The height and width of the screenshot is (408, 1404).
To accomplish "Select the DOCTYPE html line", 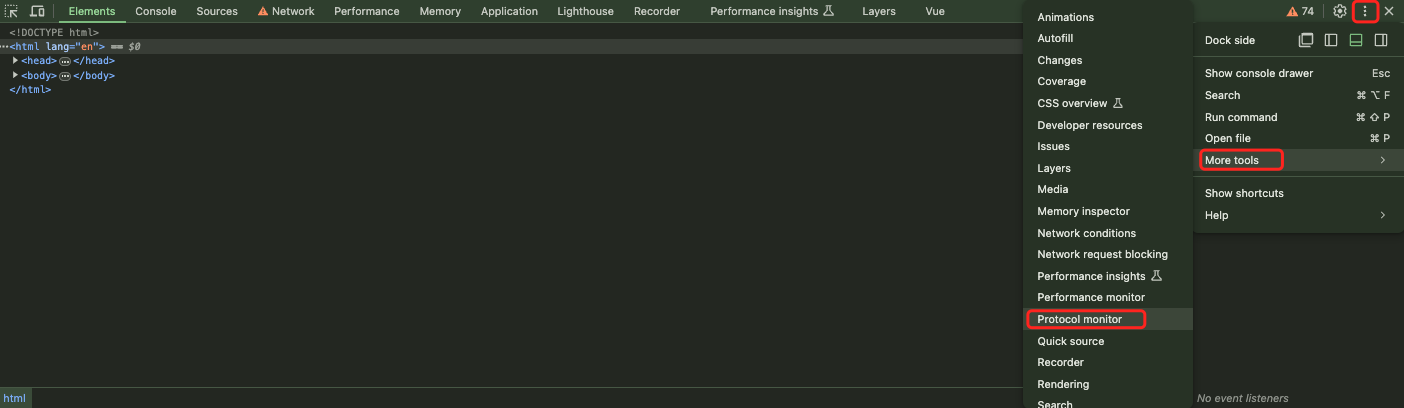I will (54, 33).
